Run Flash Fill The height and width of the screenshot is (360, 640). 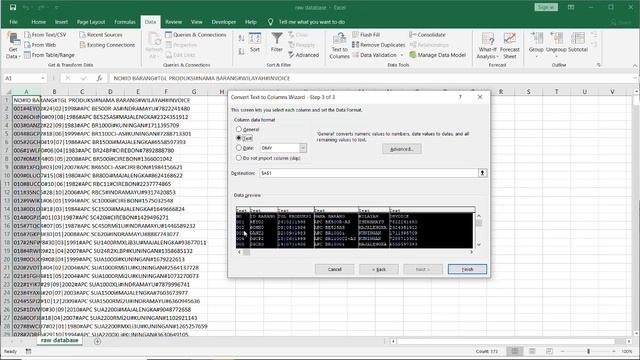[x=366, y=35]
